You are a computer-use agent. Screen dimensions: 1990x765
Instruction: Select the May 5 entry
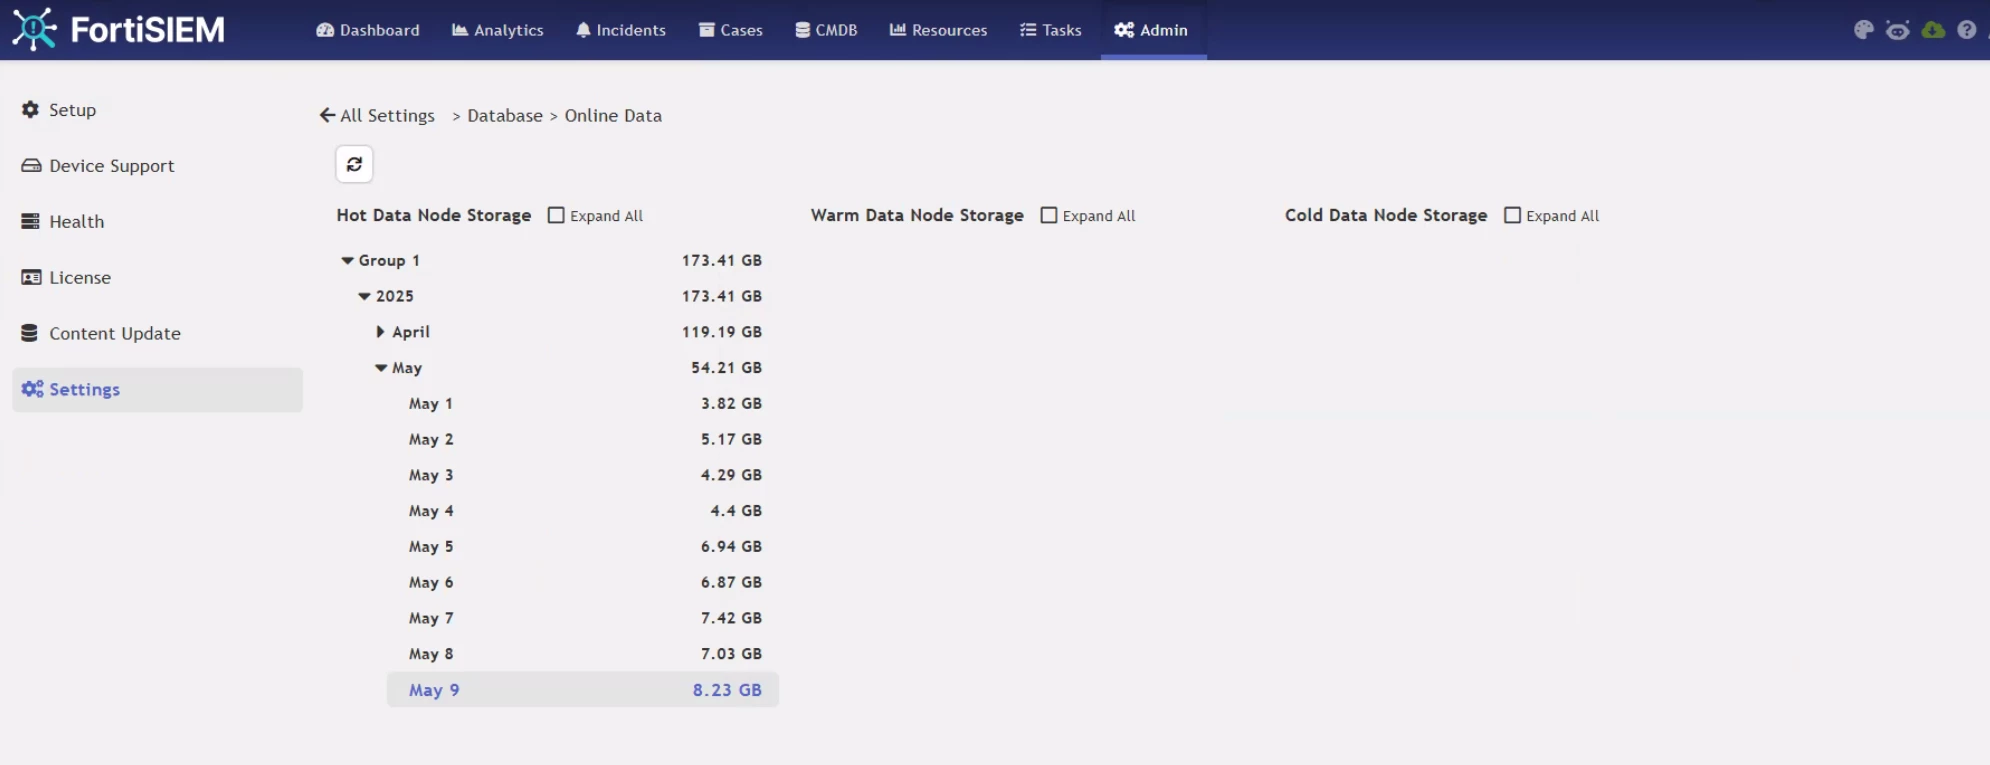[x=583, y=547]
